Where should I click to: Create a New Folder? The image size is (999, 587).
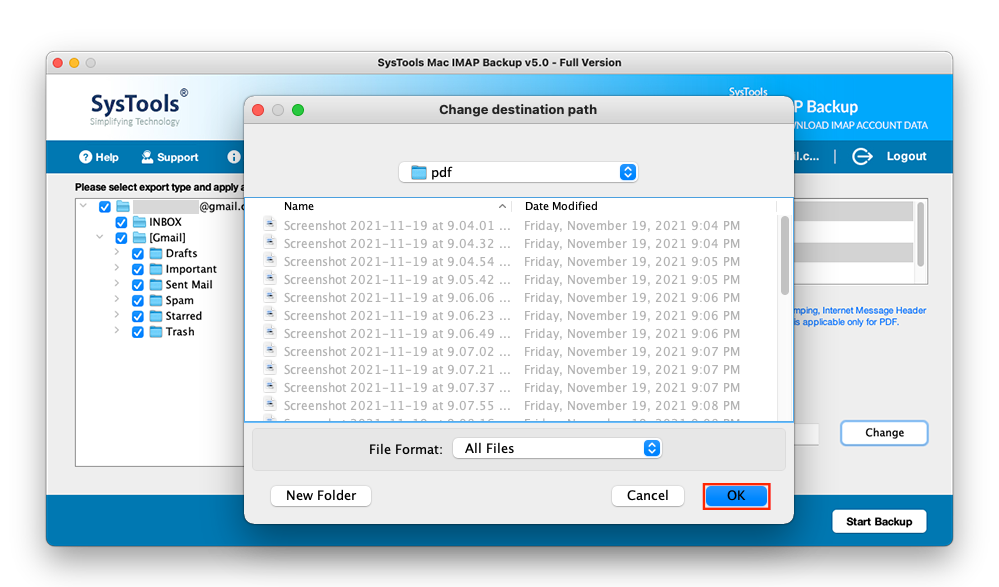click(321, 496)
